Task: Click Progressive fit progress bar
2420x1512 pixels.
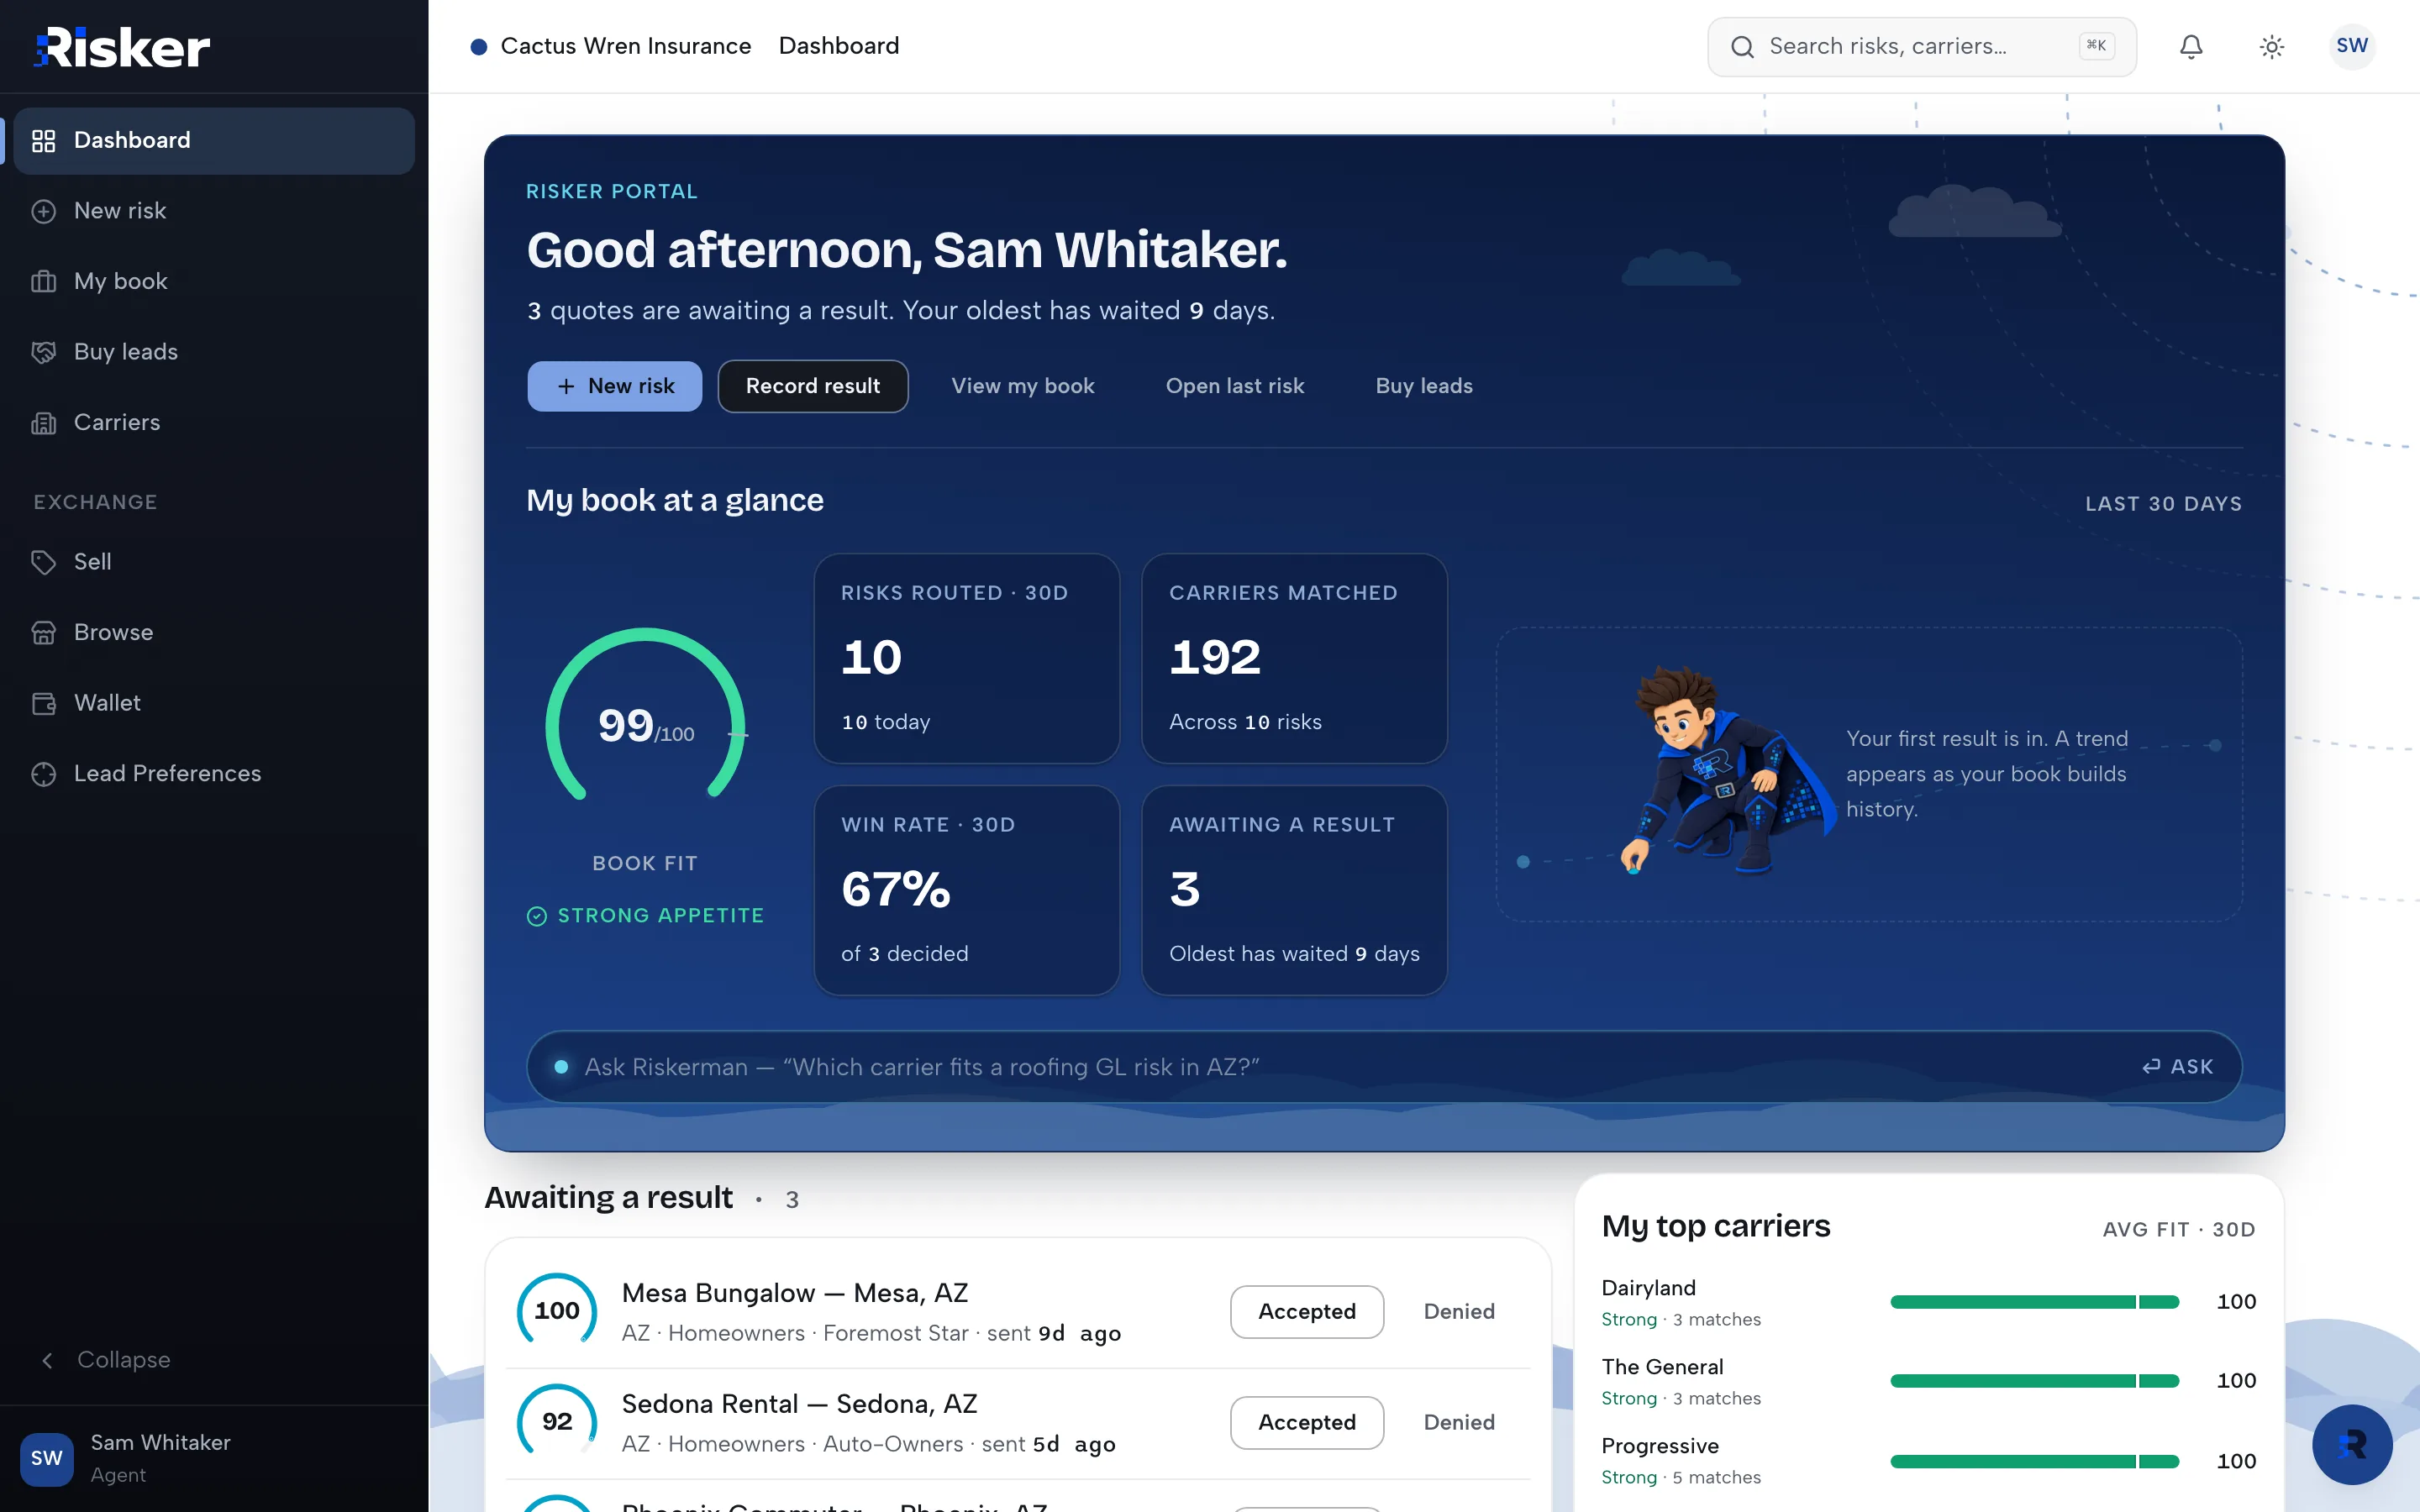Action: pyautogui.click(x=2034, y=1461)
